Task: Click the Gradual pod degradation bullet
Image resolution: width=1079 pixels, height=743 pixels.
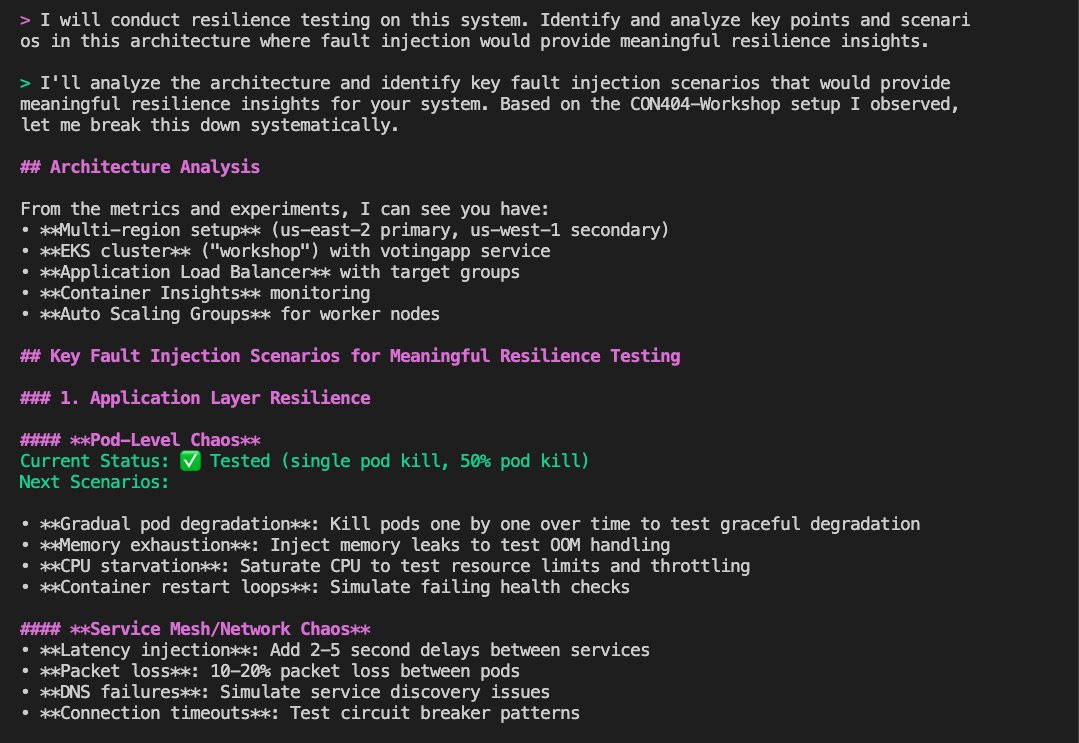Action: coord(470,524)
